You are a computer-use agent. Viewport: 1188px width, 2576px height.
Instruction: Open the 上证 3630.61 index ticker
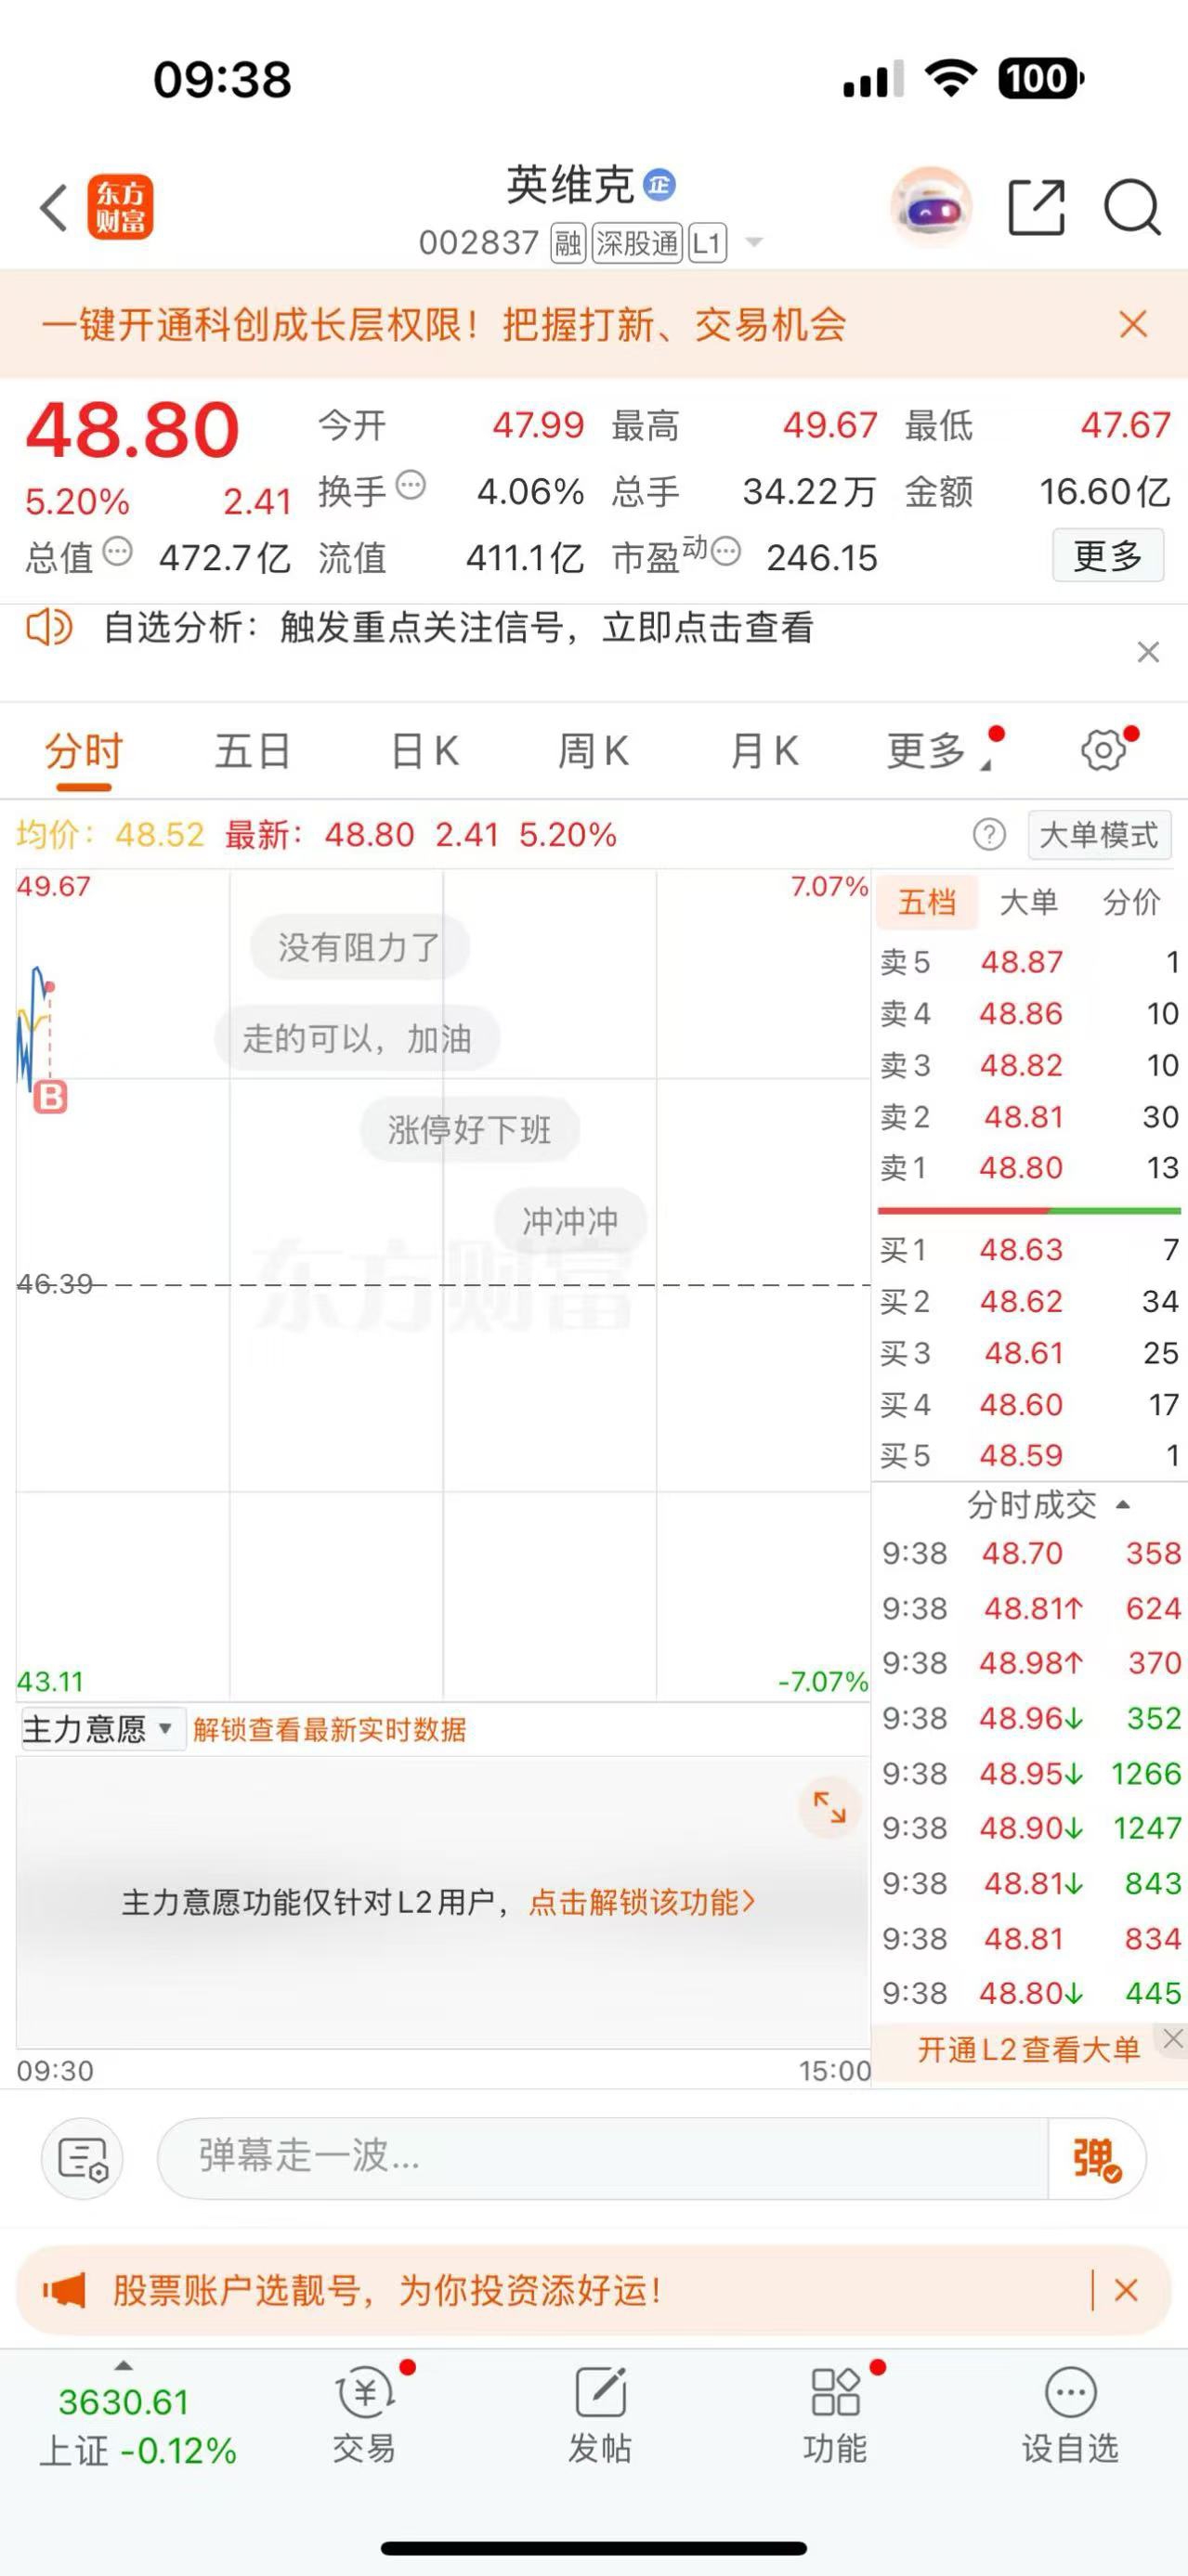pos(137,2426)
